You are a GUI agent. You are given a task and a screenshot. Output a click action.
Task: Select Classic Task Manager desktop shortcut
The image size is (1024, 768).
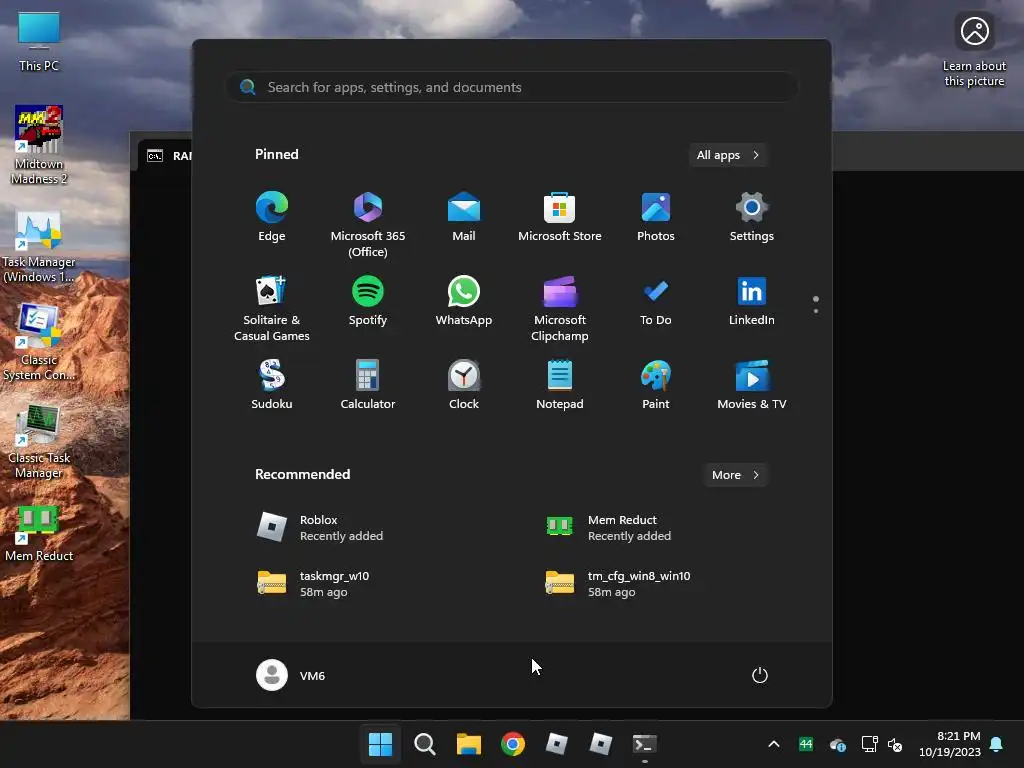39,441
